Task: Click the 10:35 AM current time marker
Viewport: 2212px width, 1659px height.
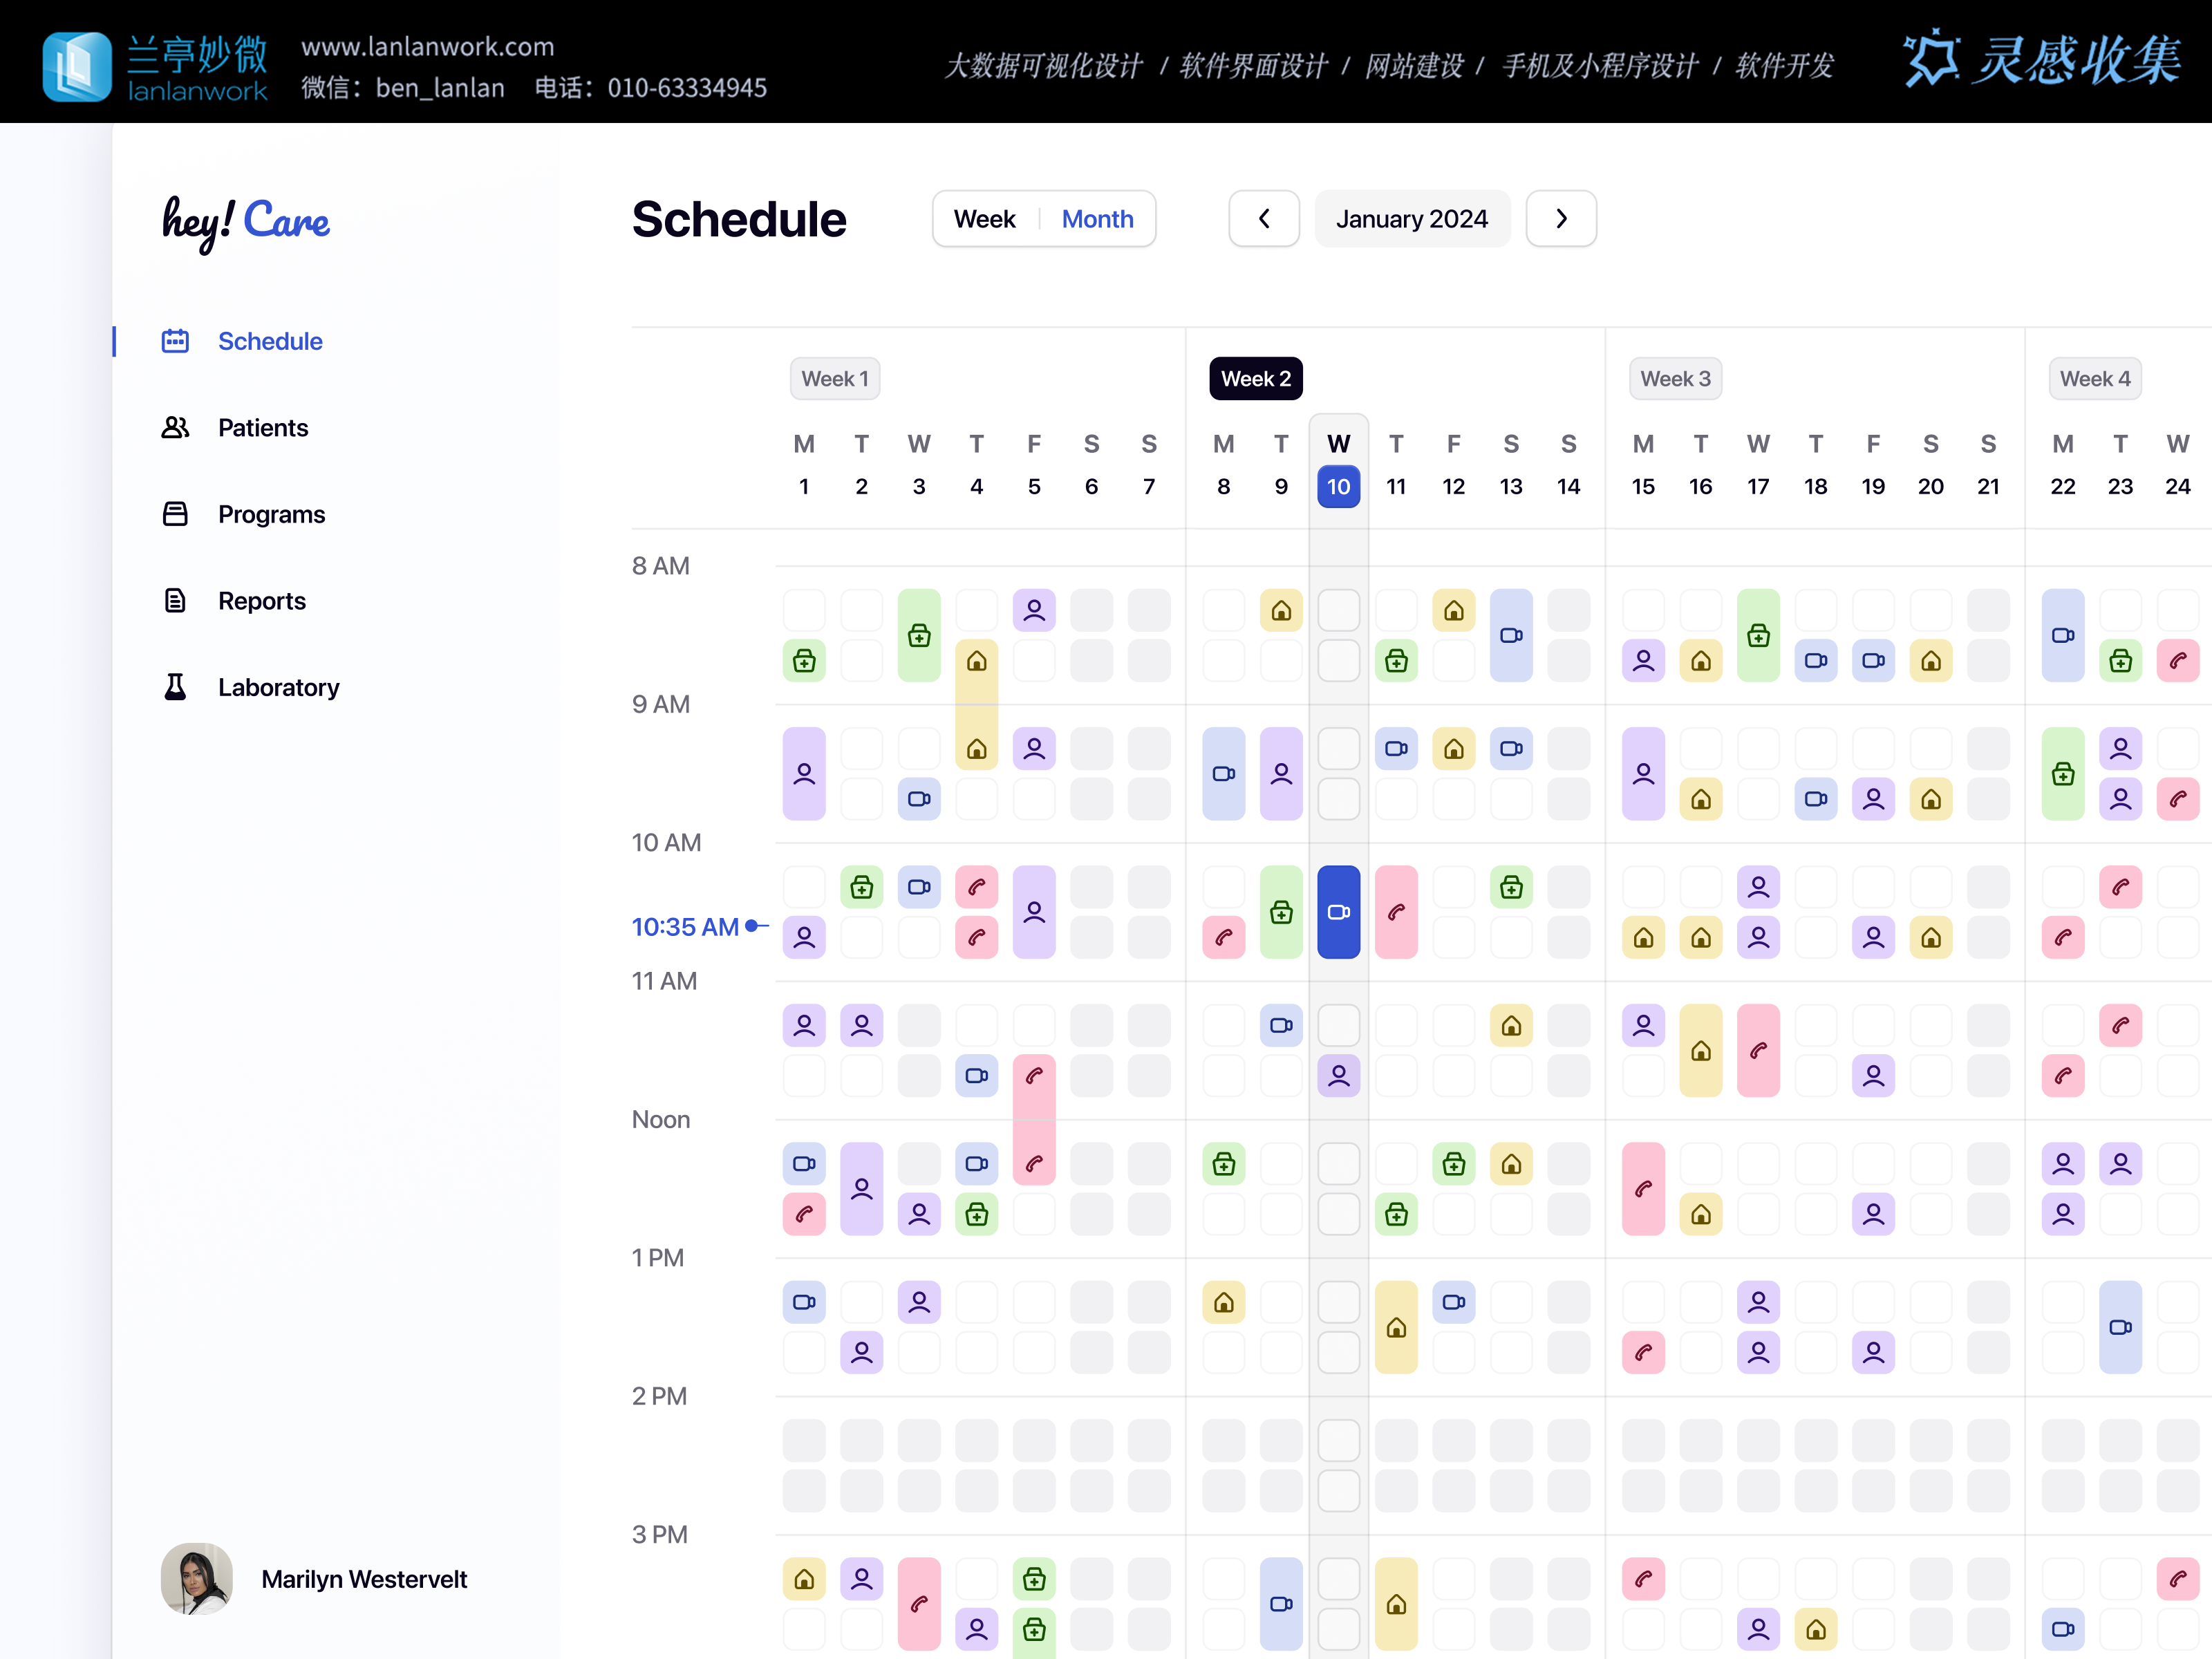Action: click(685, 927)
